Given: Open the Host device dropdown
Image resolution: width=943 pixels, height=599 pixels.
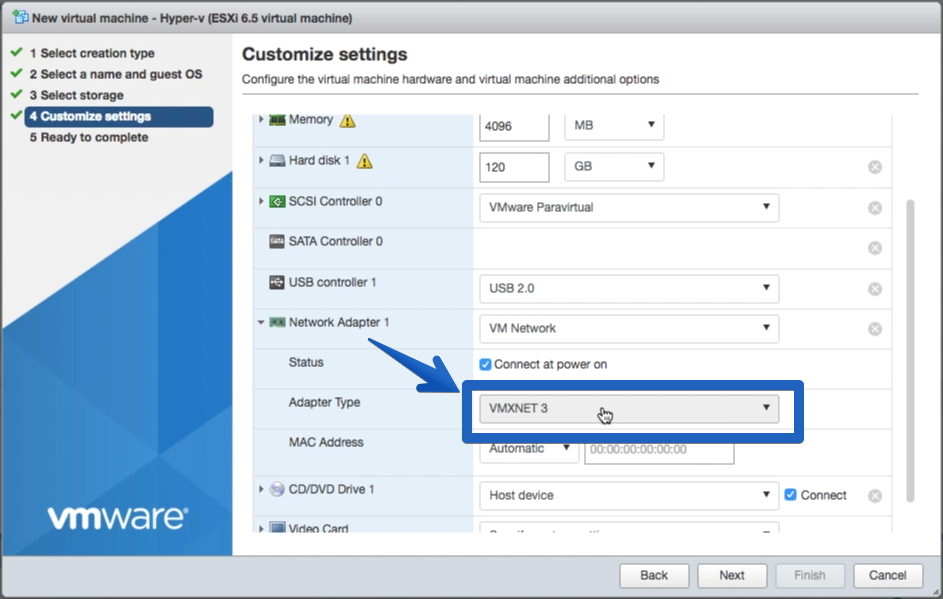Looking at the screenshot, I should tap(629, 496).
